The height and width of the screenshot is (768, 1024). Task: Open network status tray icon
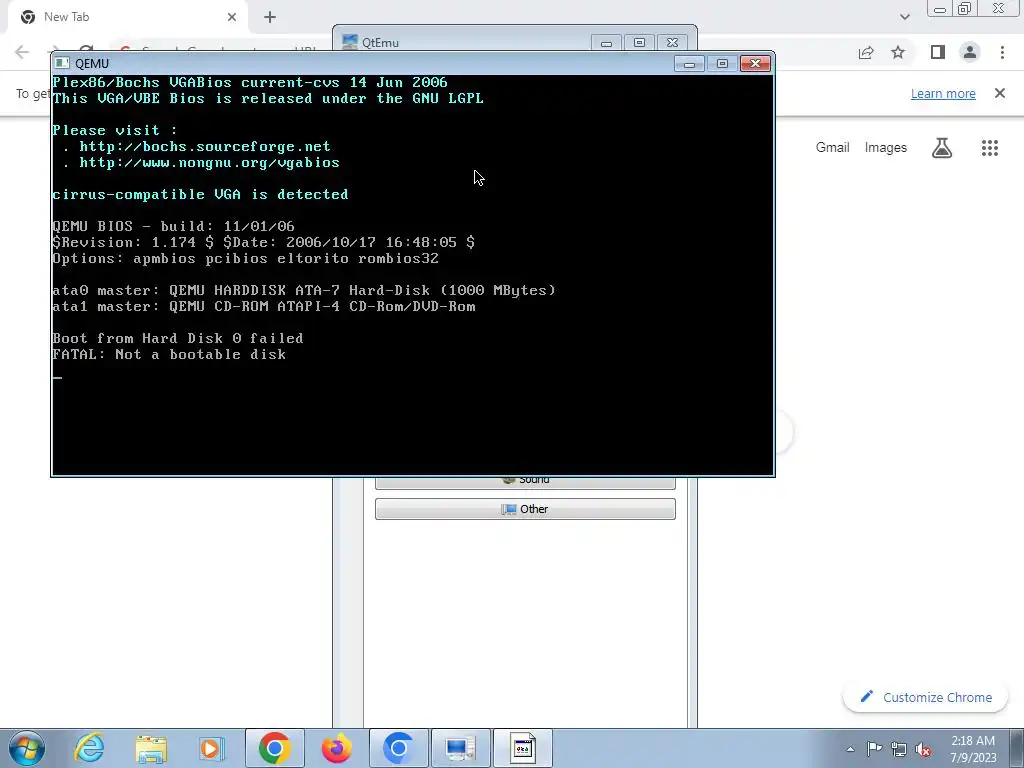click(x=899, y=749)
